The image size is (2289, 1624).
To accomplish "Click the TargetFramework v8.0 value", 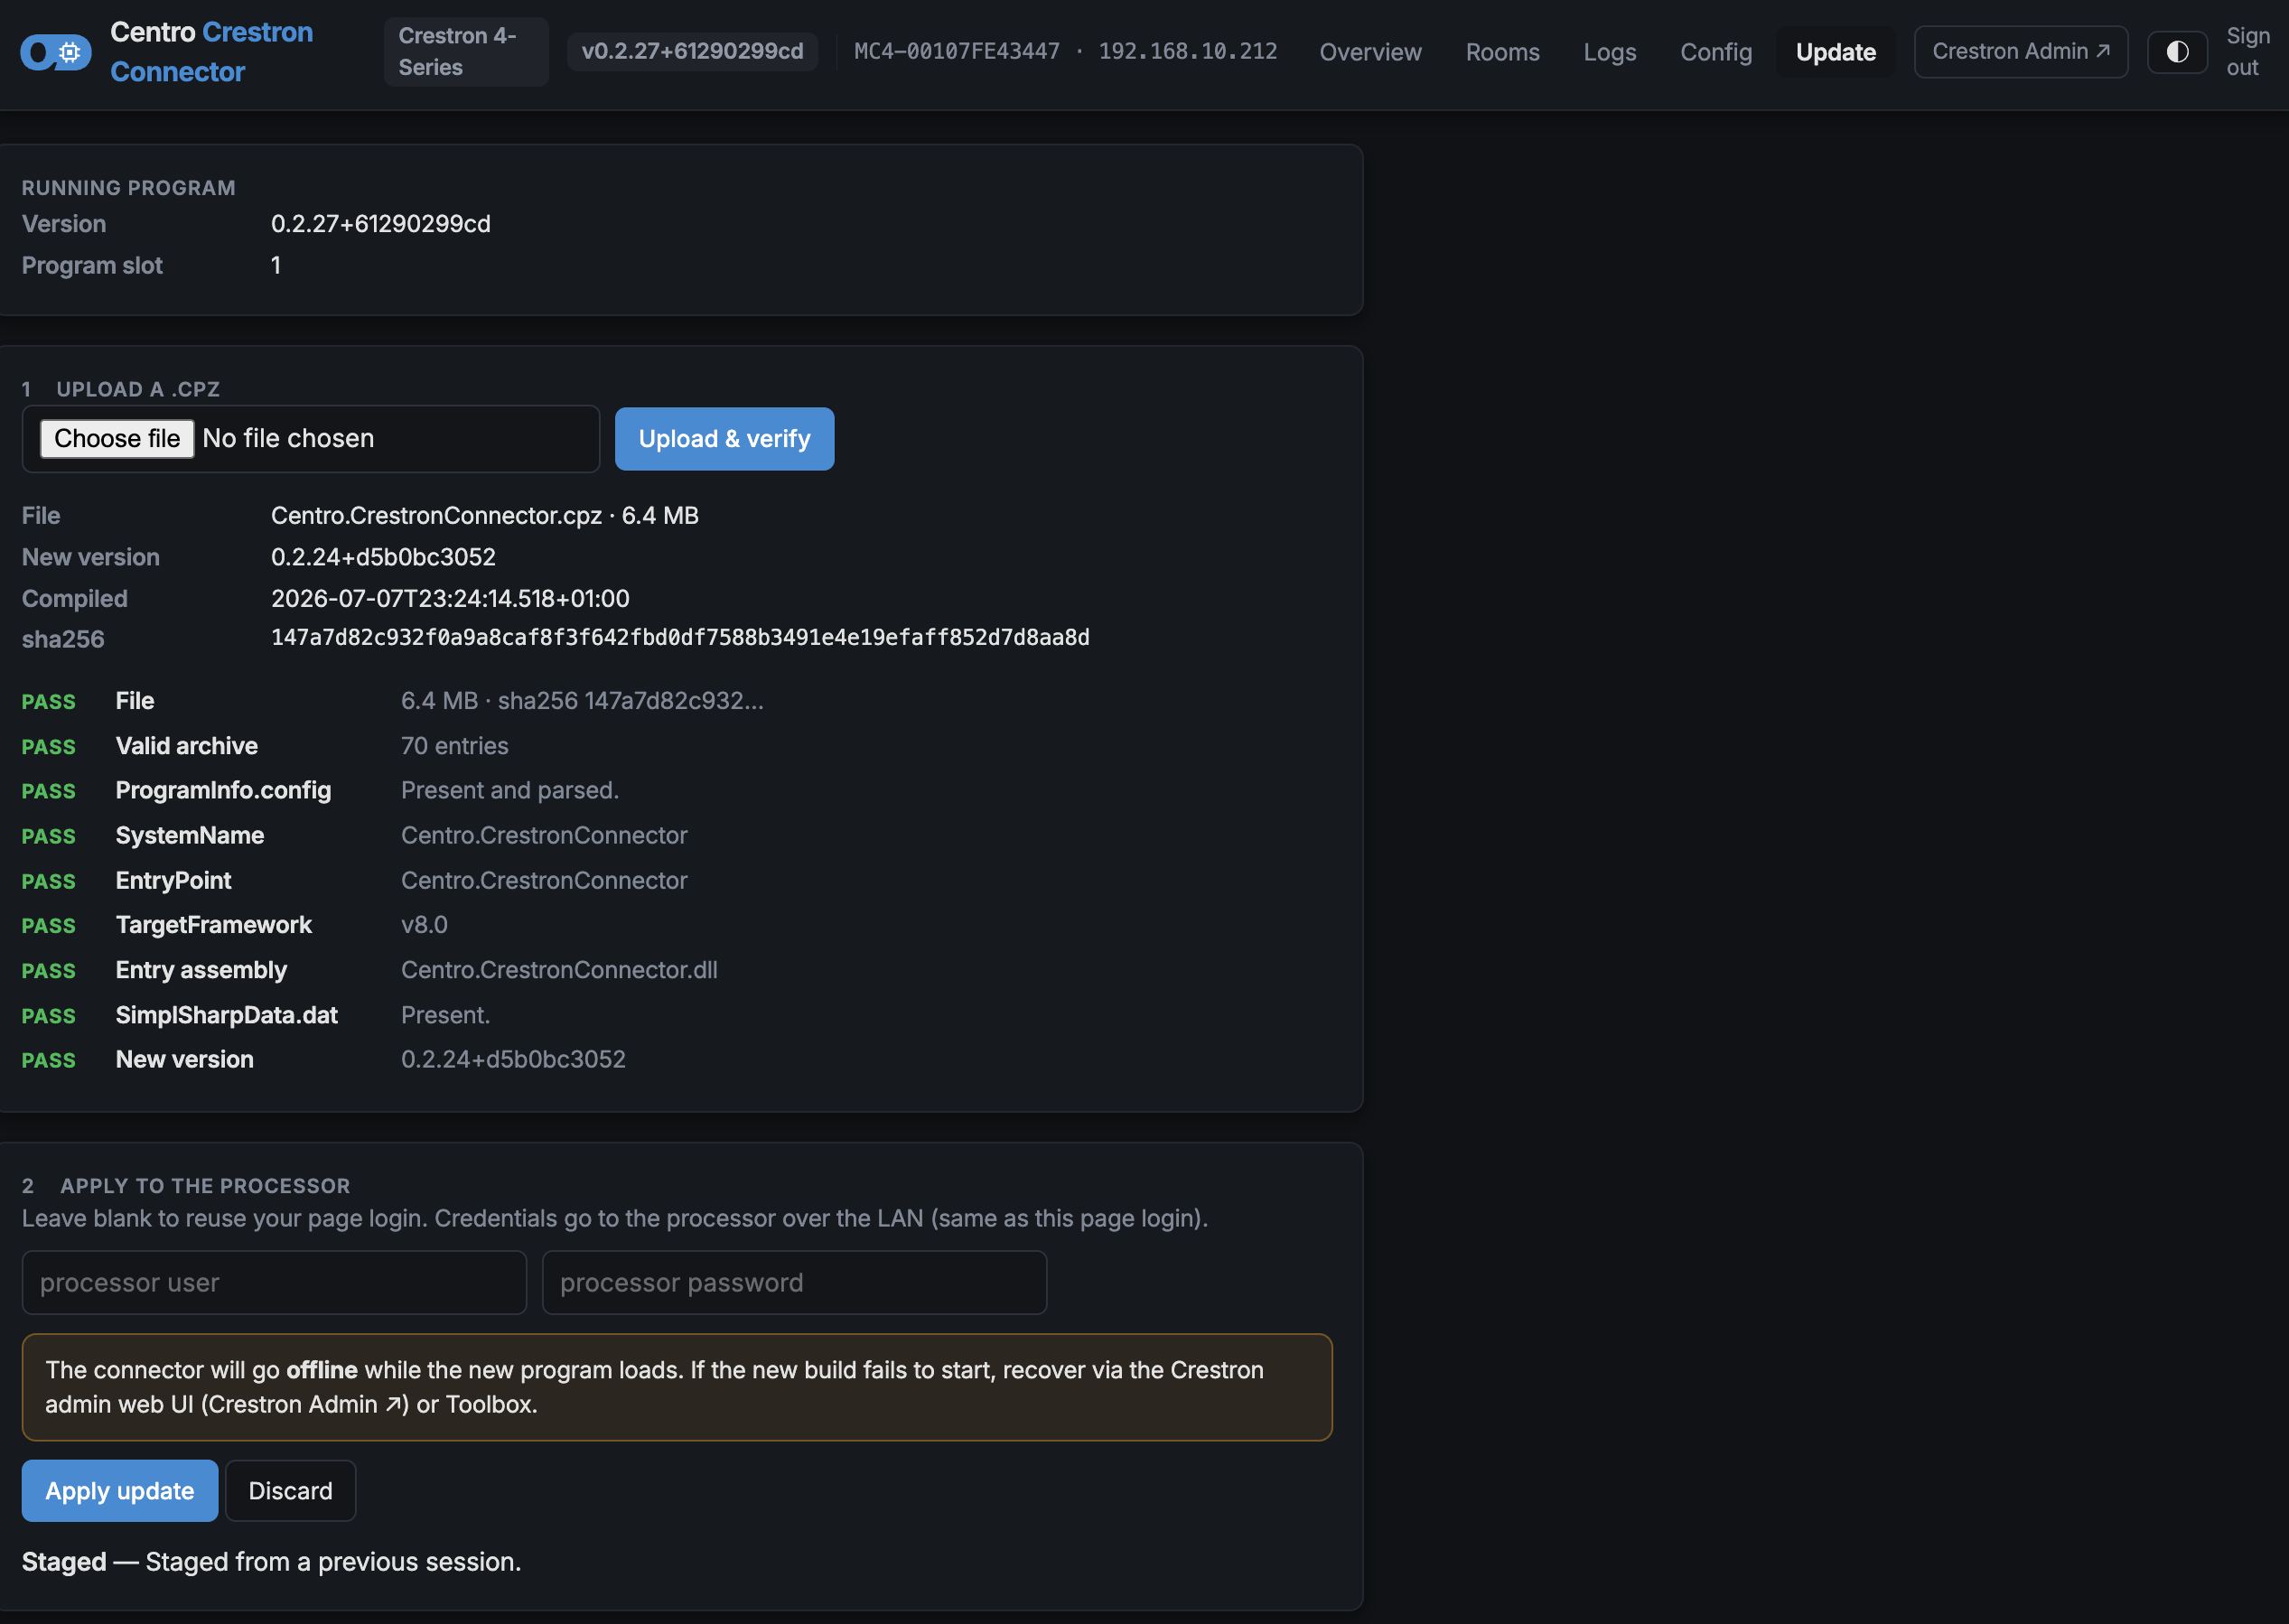I will point(424,925).
